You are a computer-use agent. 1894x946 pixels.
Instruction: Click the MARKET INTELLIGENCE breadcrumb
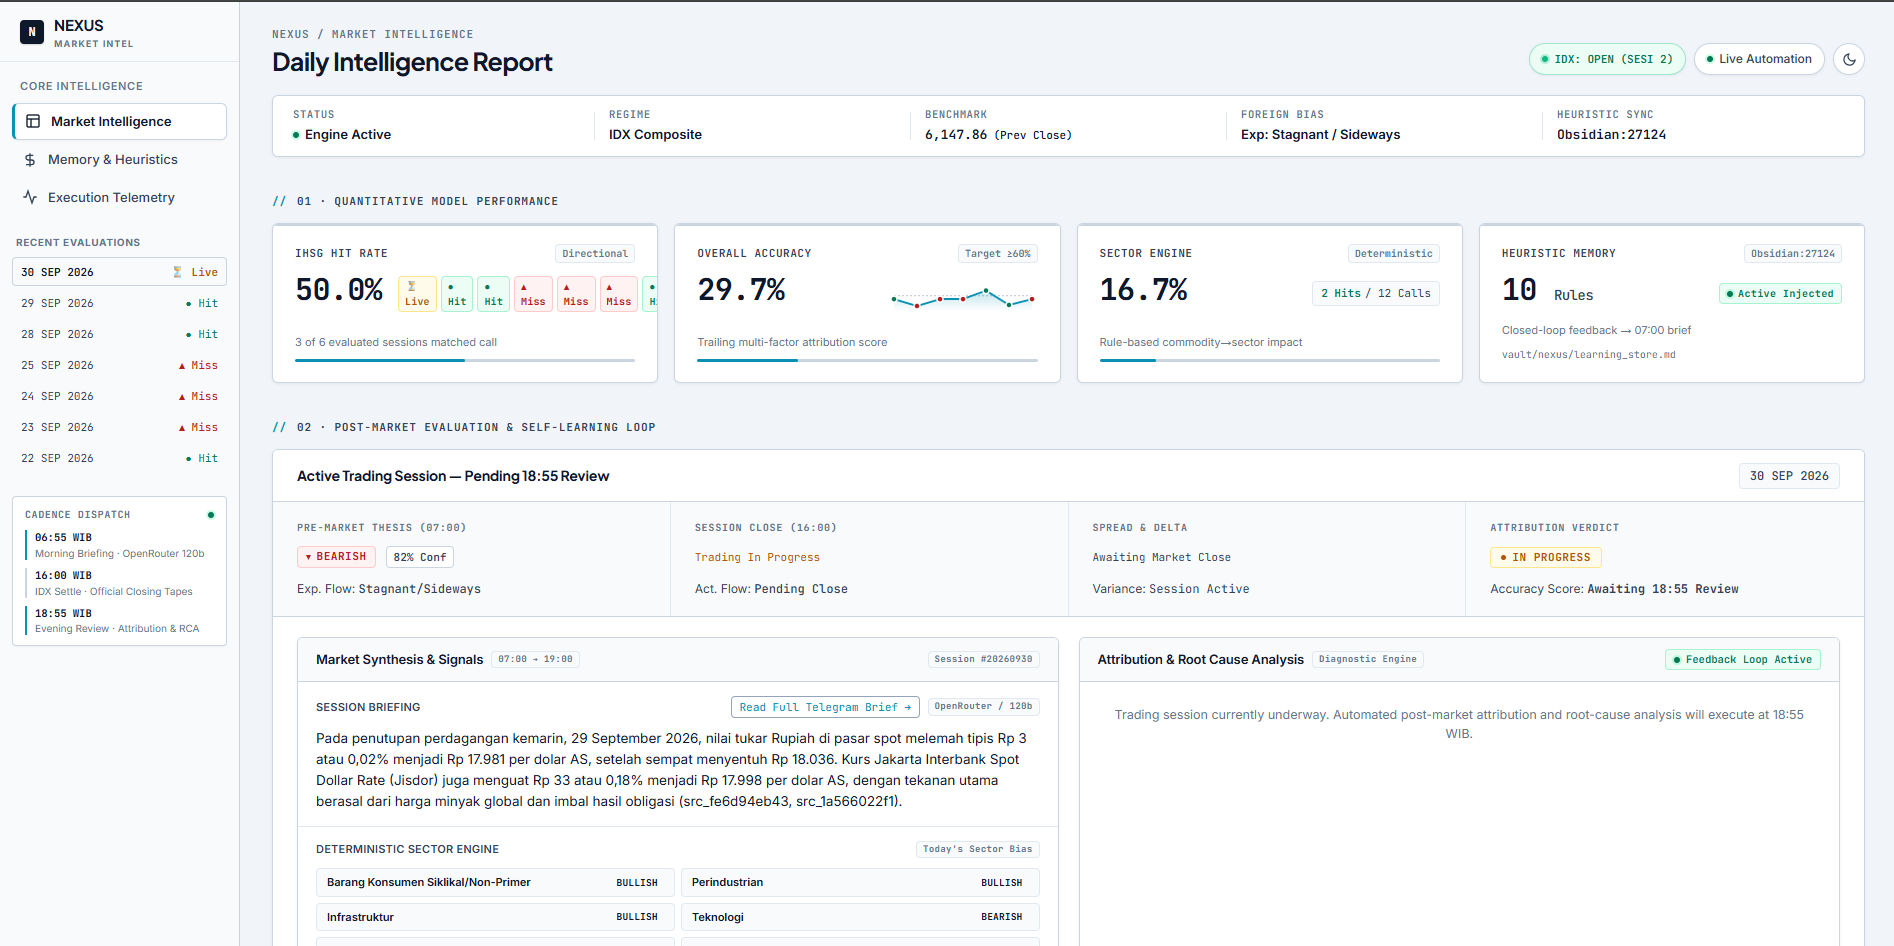pos(402,34)
